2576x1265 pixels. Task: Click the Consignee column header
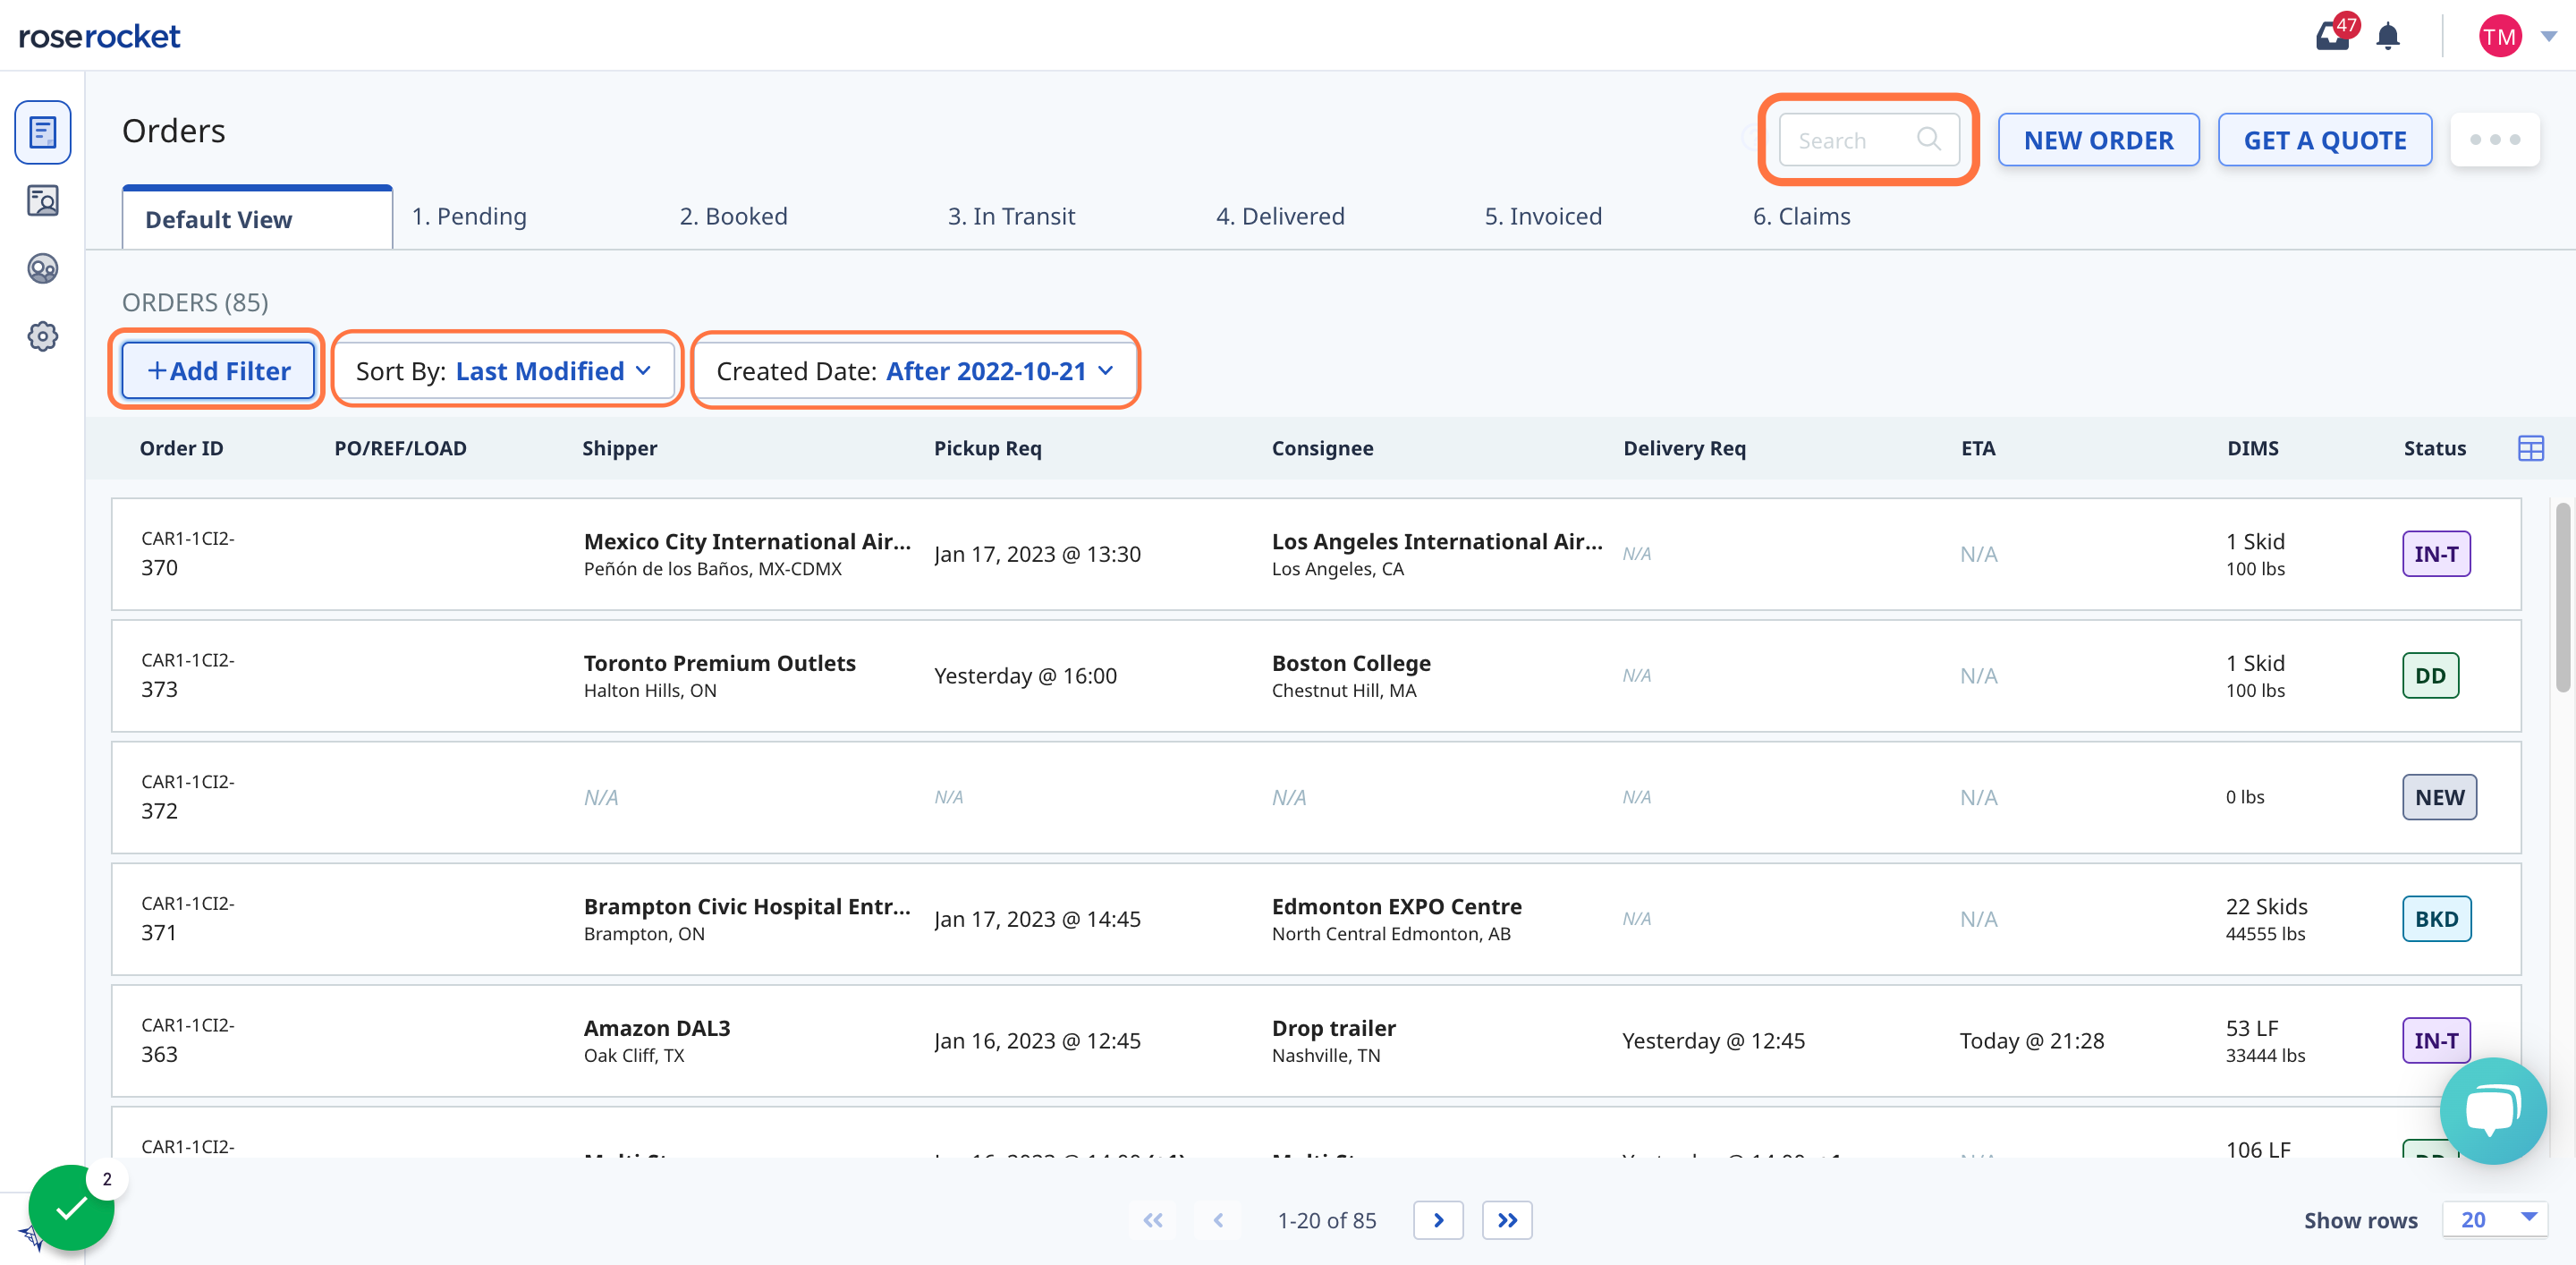[1322, 448]
